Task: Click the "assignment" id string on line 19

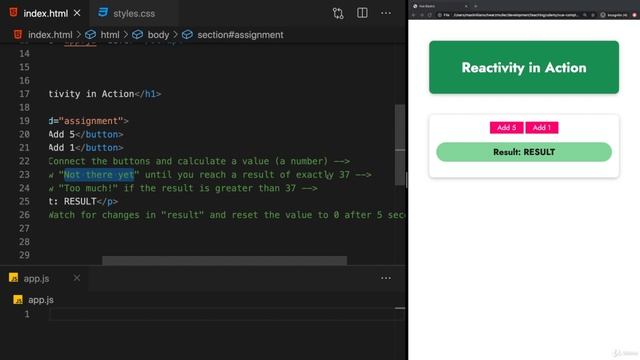Action: pyautogui.click(x=91, y=121)
